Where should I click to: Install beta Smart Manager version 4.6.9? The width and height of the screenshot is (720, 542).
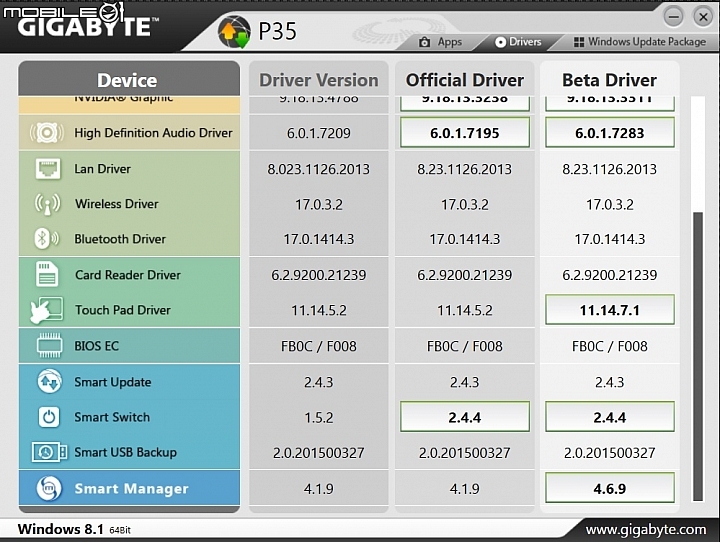[x=610, y=488]
